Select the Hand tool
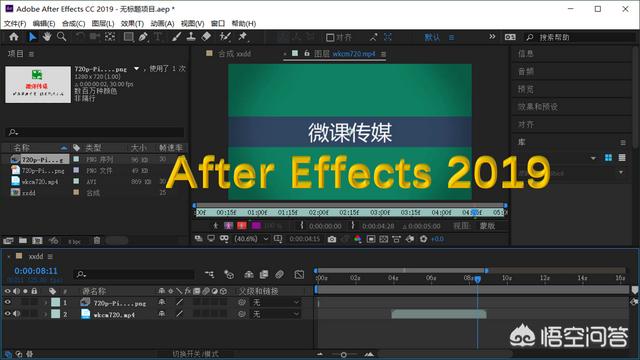Screen dimensions: 640x360 click(47, 37)
